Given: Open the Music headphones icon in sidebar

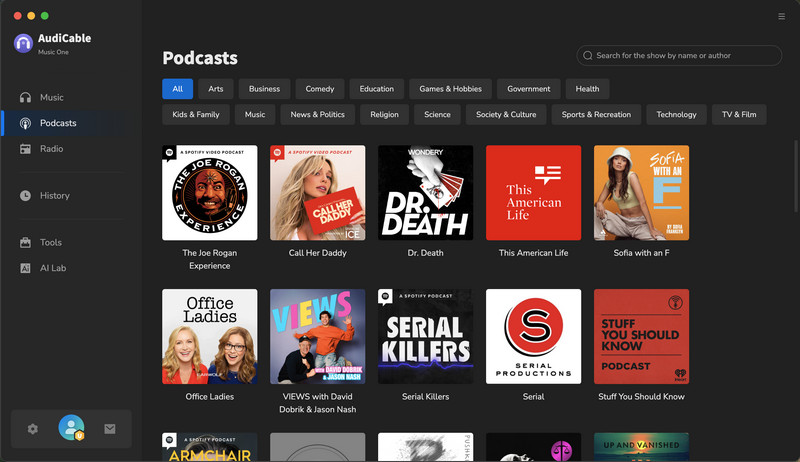Looking at the screenshot, I should 26,97.
